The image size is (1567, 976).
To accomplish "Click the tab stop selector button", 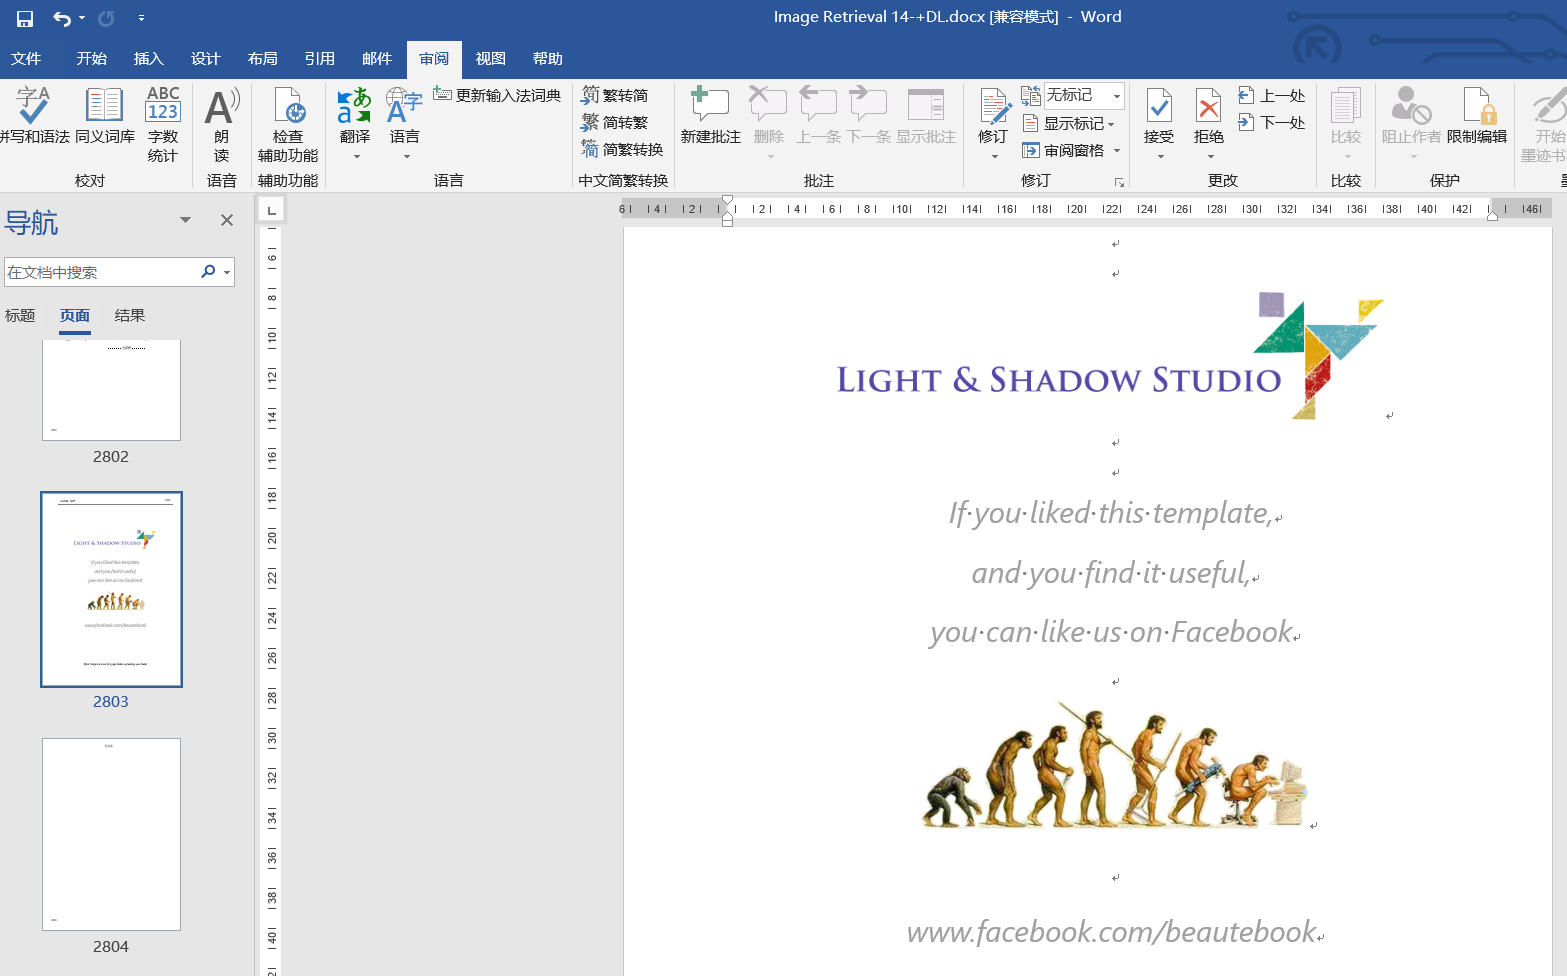I will pos(271,210).
